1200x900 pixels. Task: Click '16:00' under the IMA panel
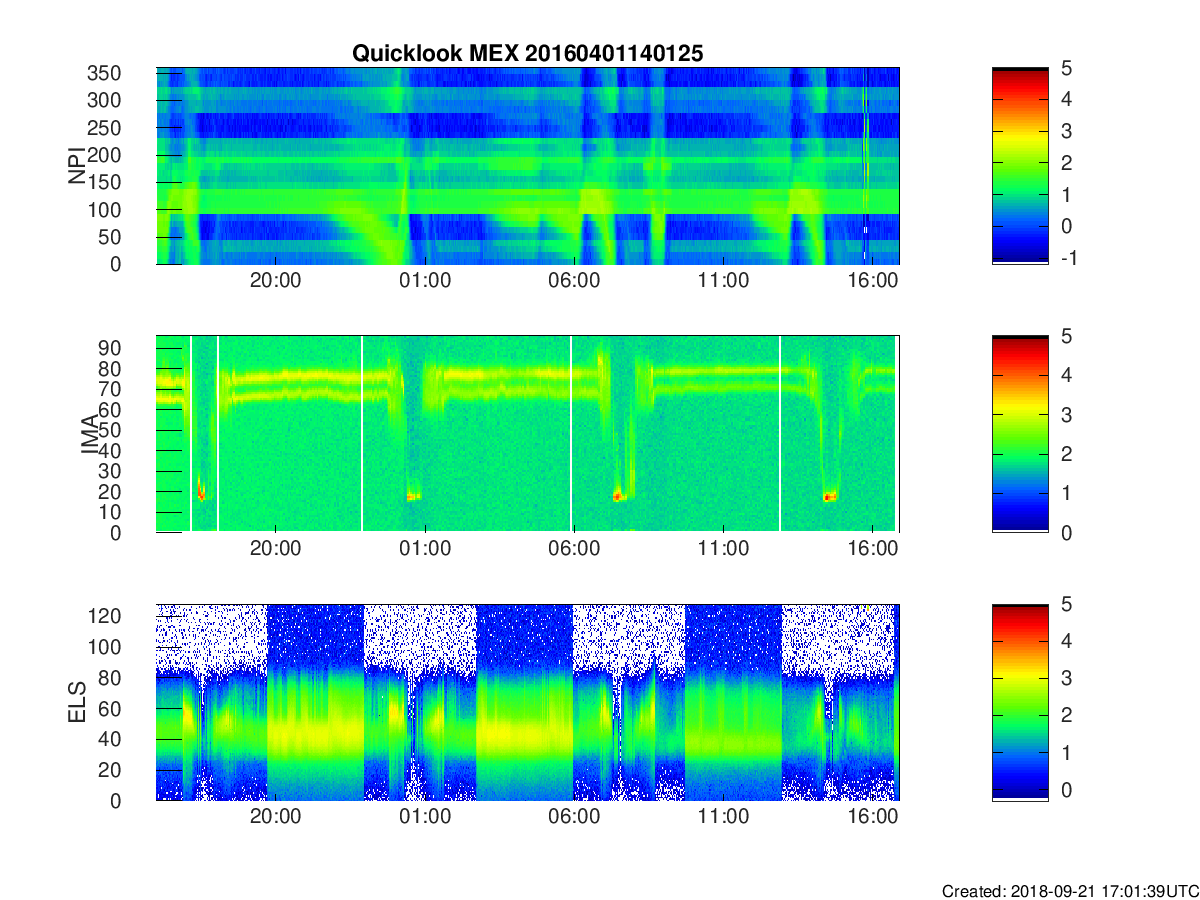873,549
